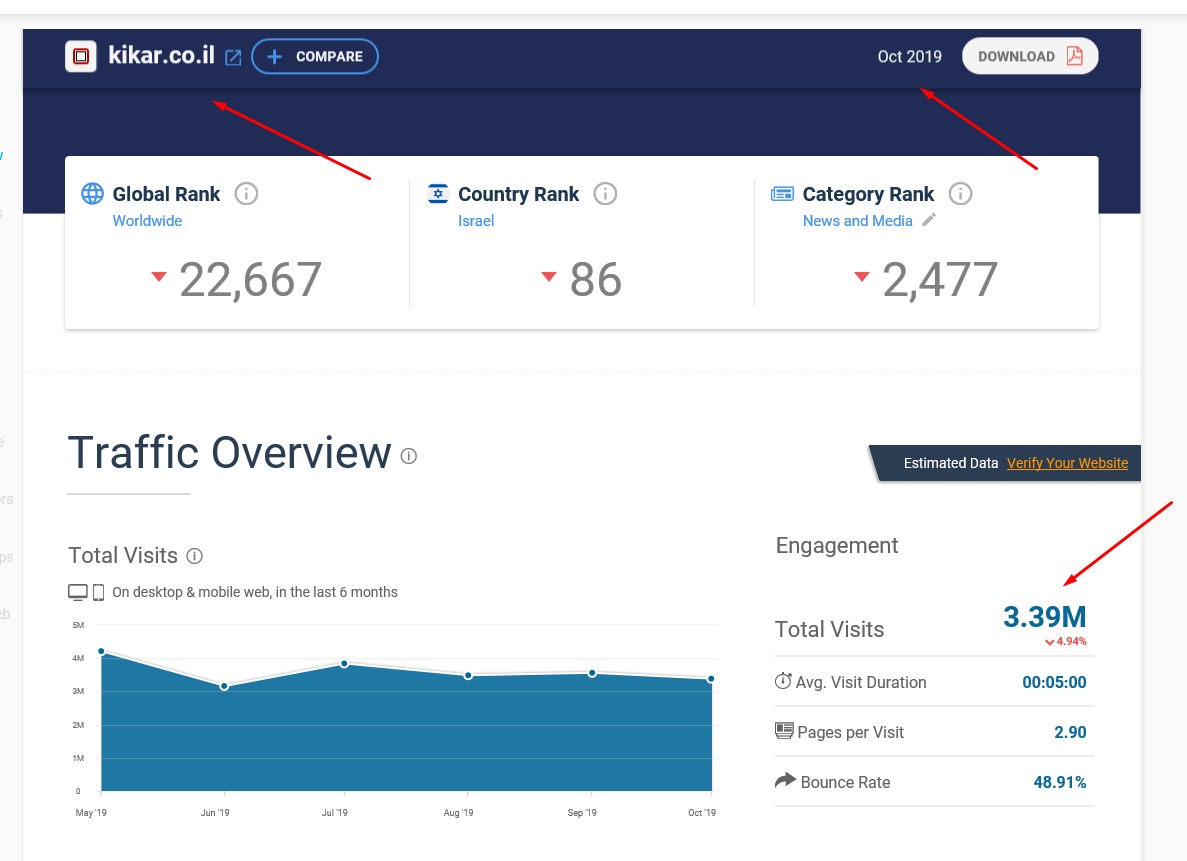
Task: Open kikar.co.il via external link icon
Action: click(x=233, y=57)
